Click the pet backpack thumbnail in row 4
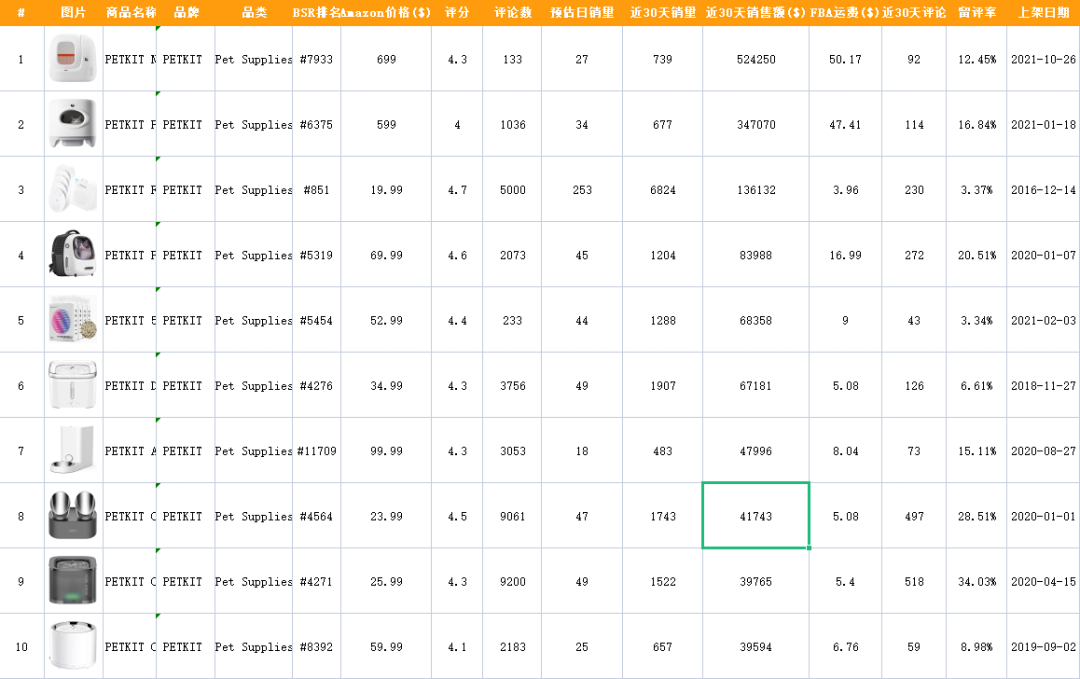The image size is (1080, 679). click(73, 254)
